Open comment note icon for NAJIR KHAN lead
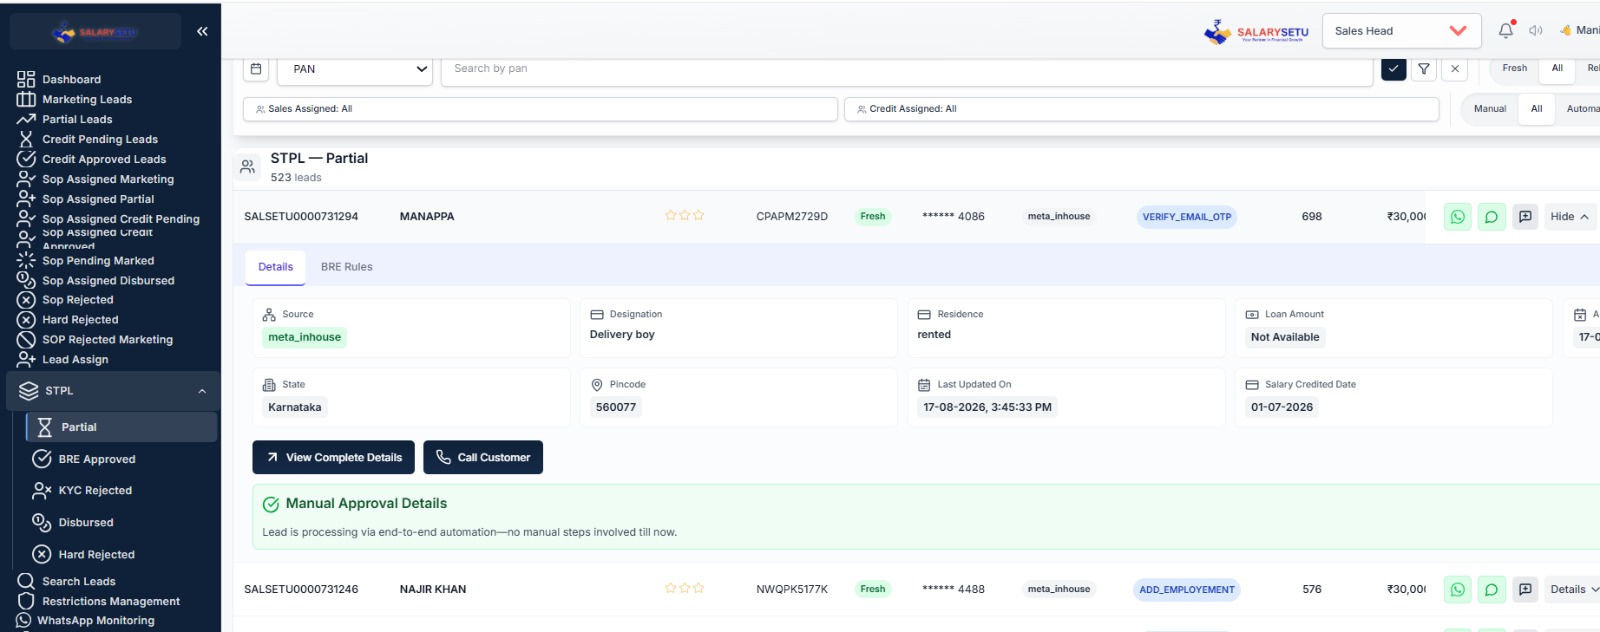Screen dimensions: 1600x632 coord(1525,590)
